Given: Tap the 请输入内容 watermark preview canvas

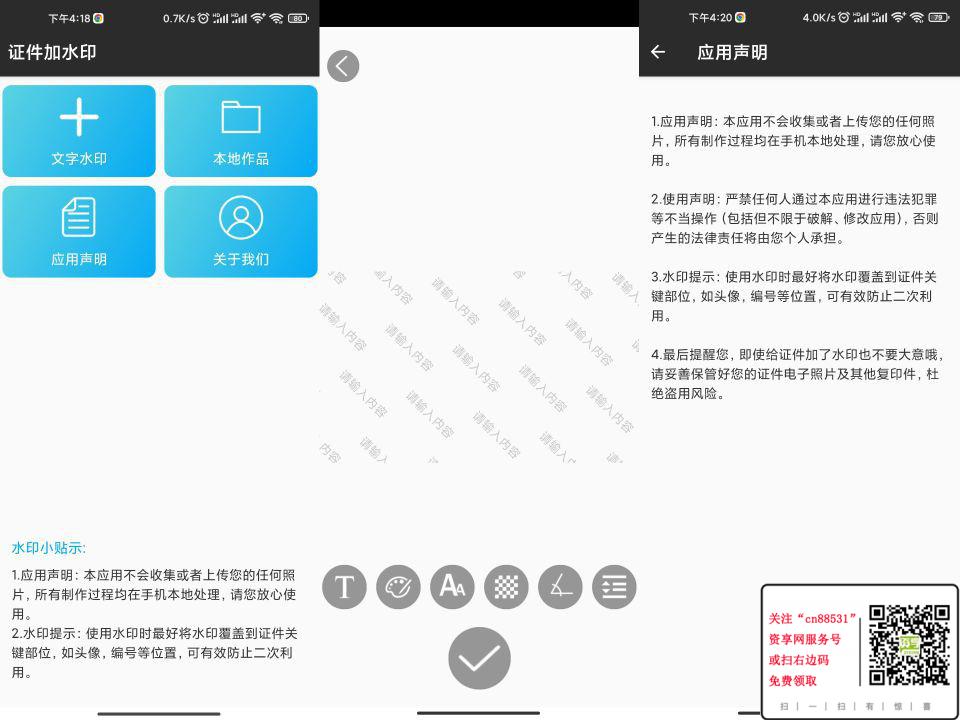Looking at the screenshot, I should [479, 365].
